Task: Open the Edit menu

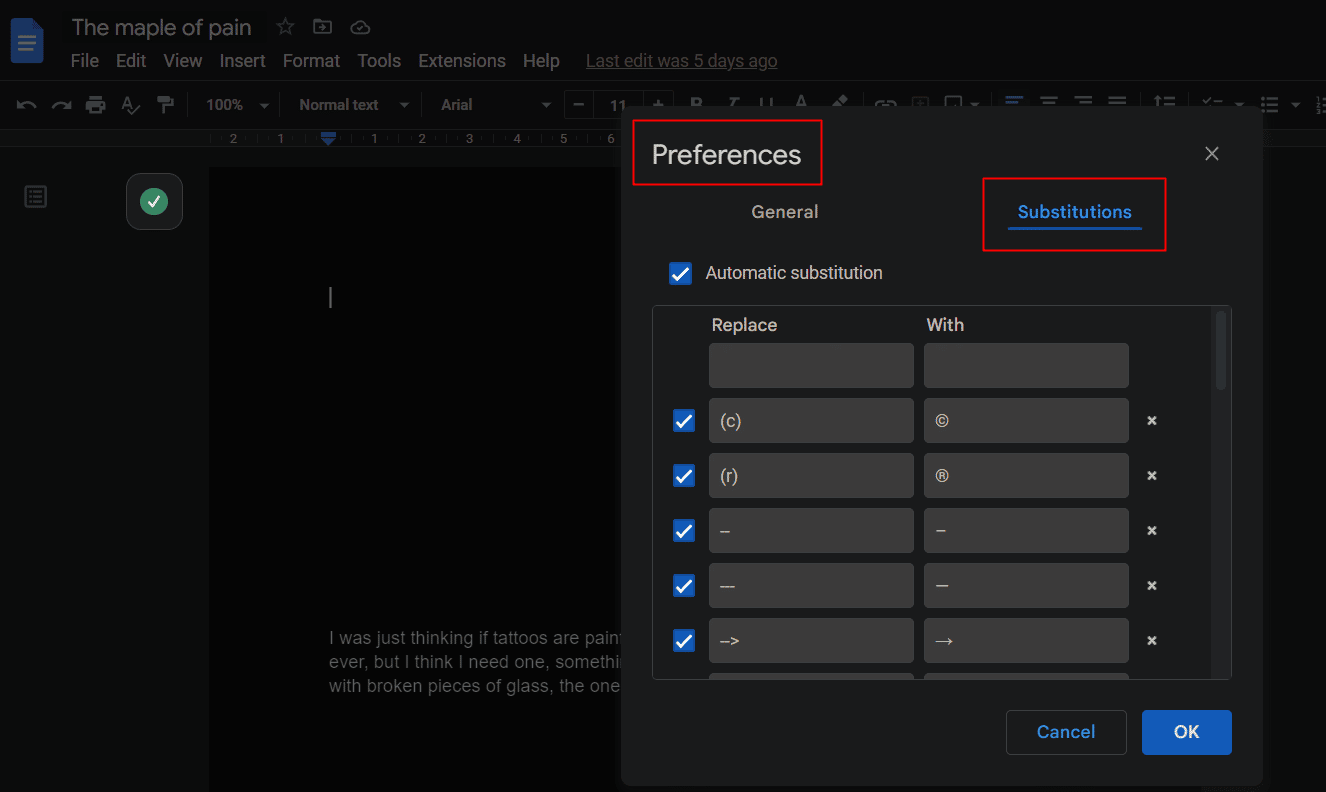Action: click(131, 61)
